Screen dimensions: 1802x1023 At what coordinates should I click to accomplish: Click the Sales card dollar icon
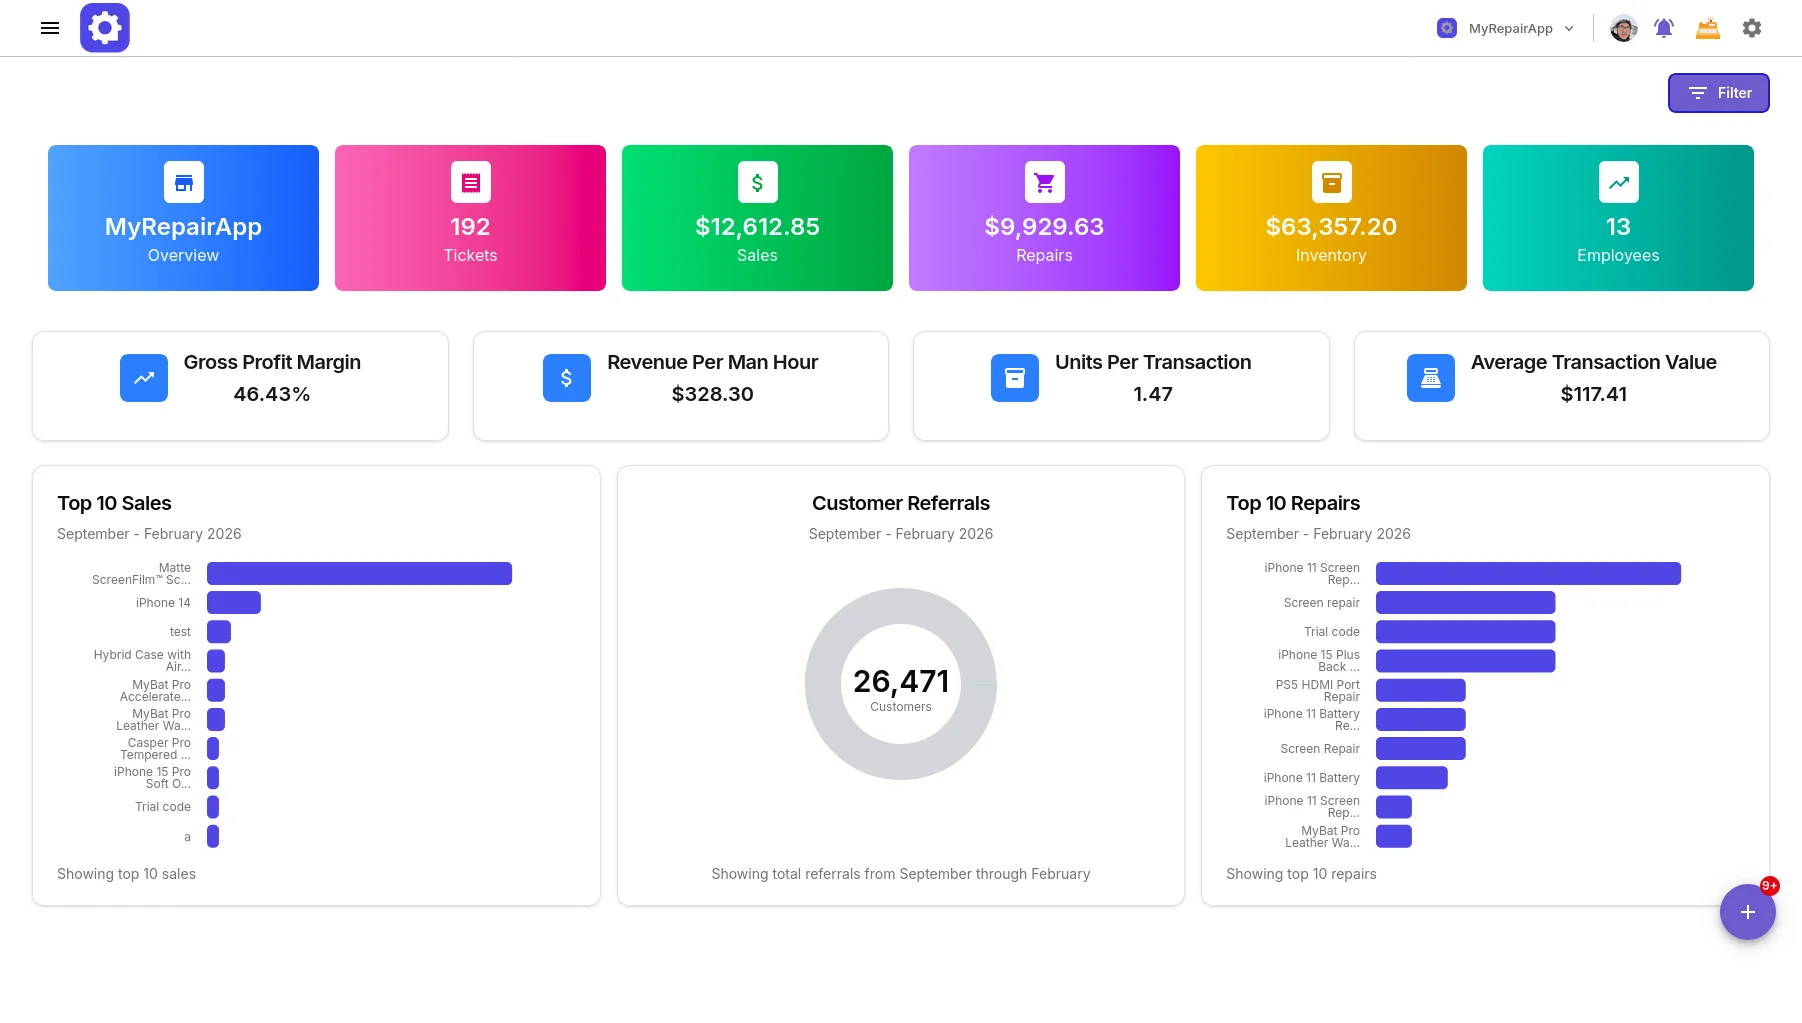coord(758,182)
